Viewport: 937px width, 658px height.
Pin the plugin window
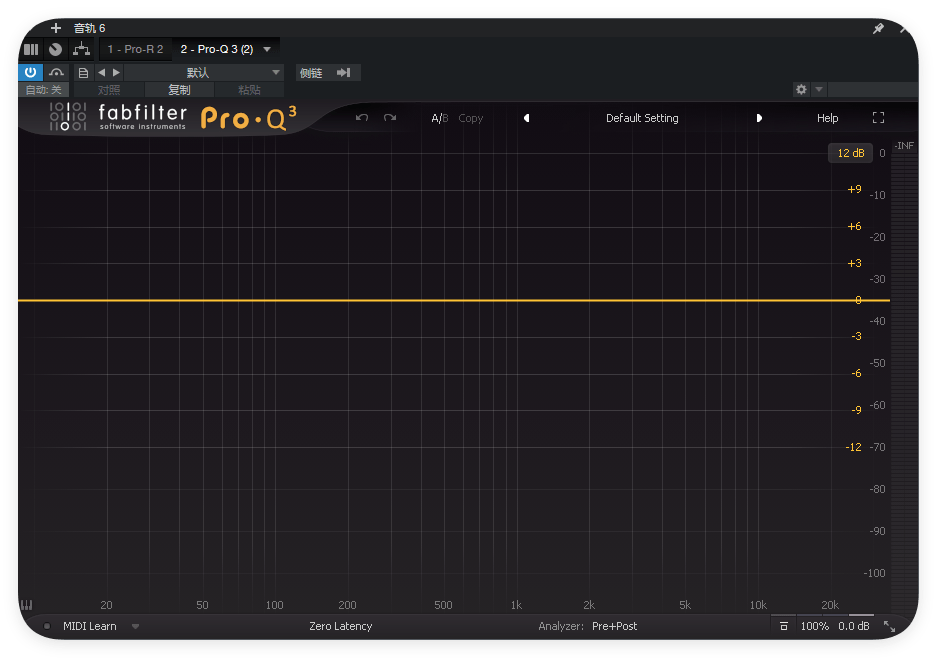[x=878, y=28]
